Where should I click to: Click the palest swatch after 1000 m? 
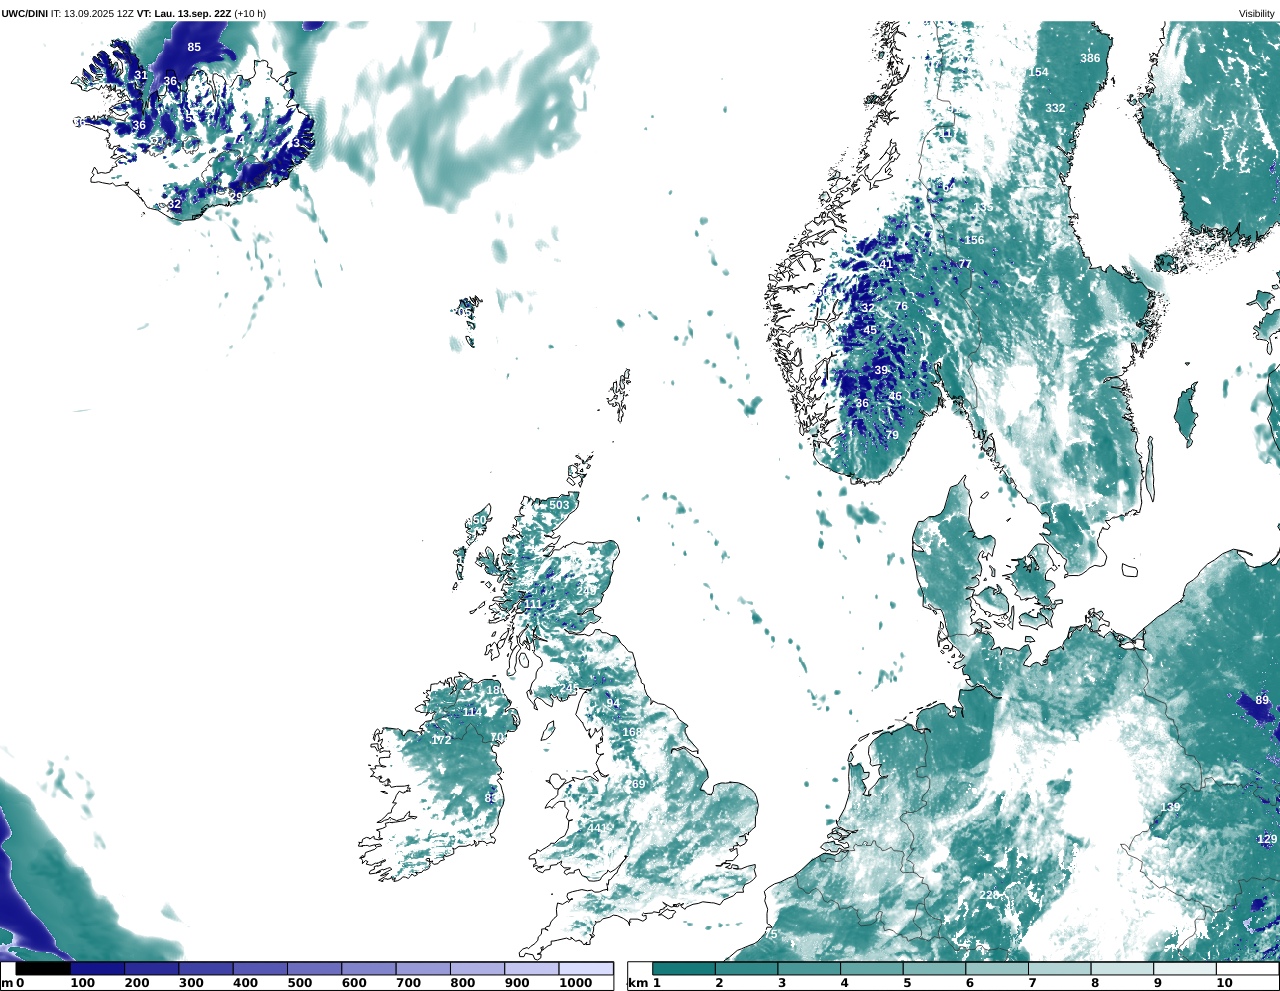(x=586, y=968)
